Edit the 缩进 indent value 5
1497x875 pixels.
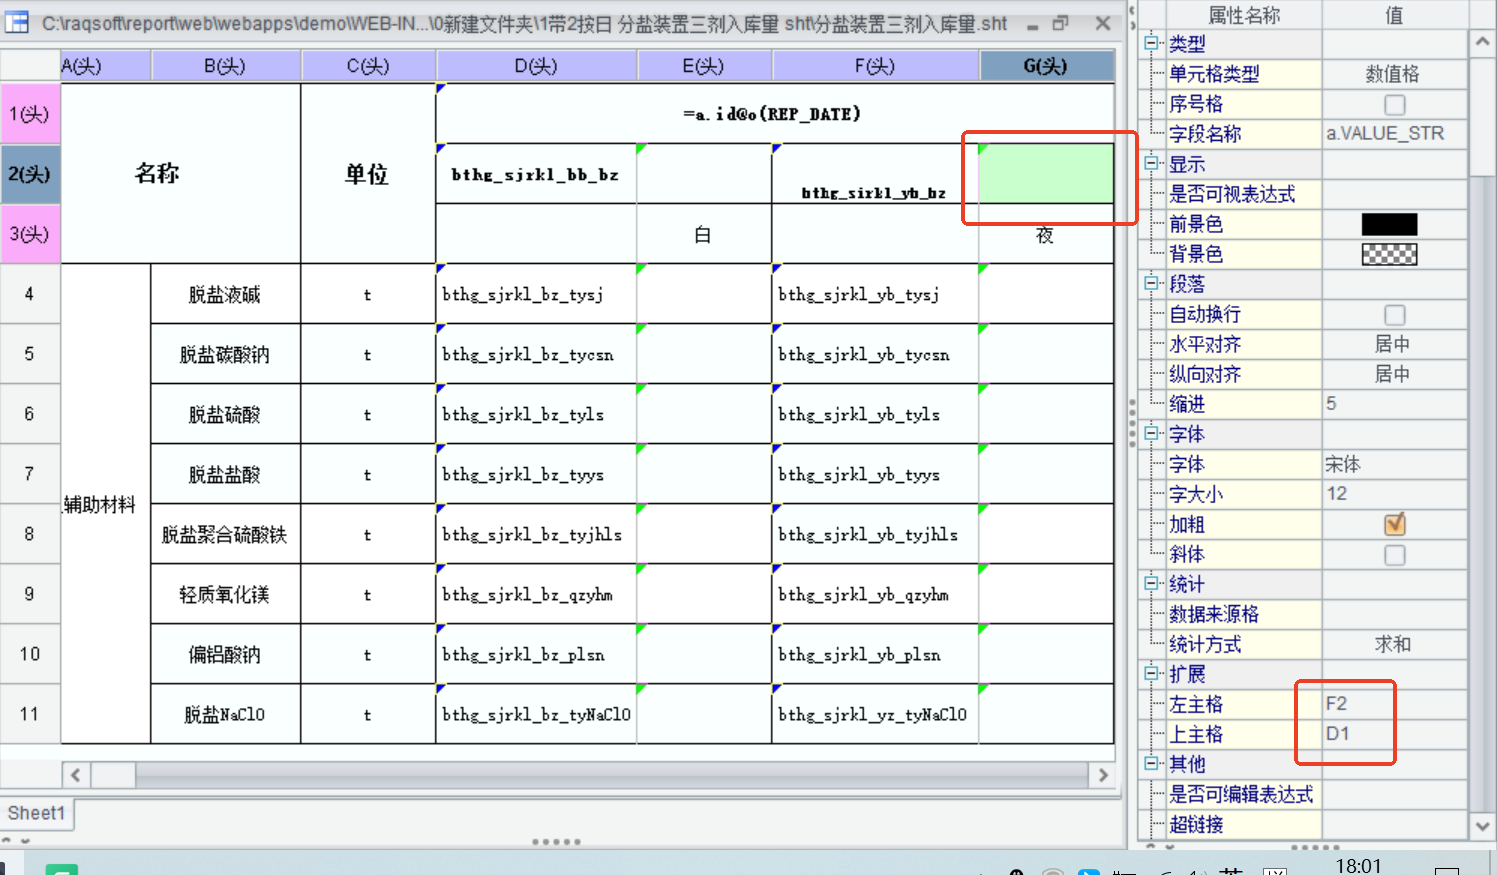click(1394, 404)
